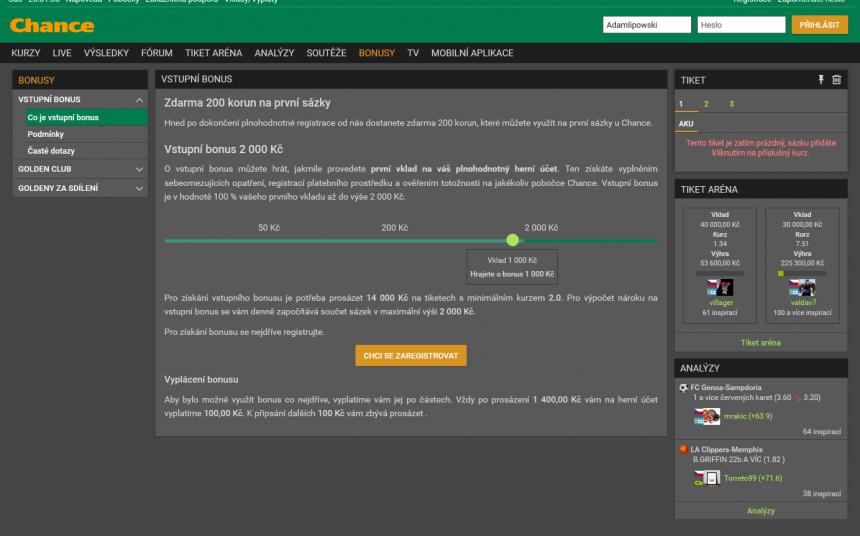
Task: Open the Tiket aréna link below the cards
Action: [x=761, y=342]
